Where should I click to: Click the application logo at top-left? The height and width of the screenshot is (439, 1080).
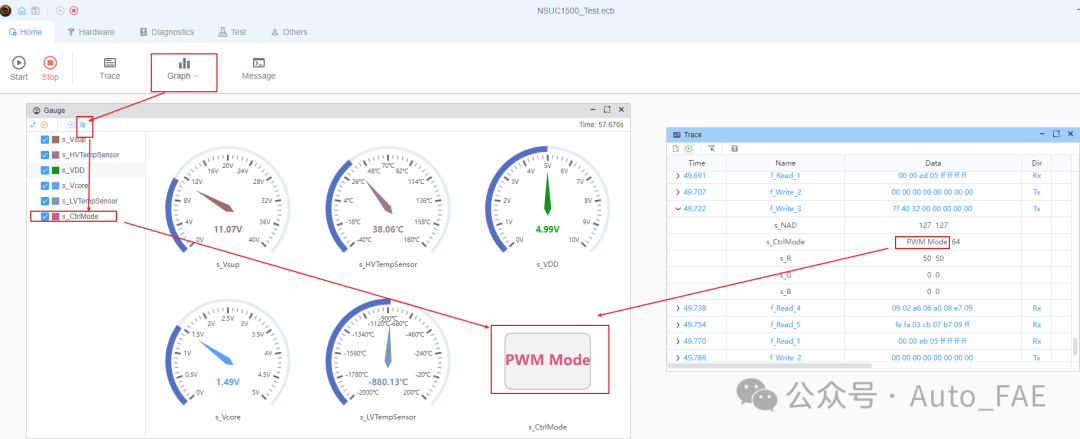tap(6, 10)
